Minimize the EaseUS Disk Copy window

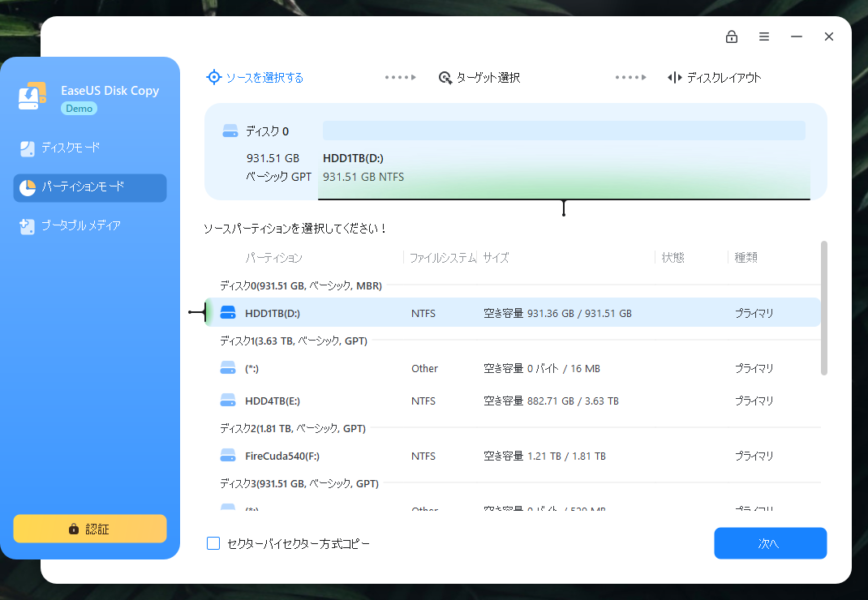pyautogui.click(x=797, y=37)
